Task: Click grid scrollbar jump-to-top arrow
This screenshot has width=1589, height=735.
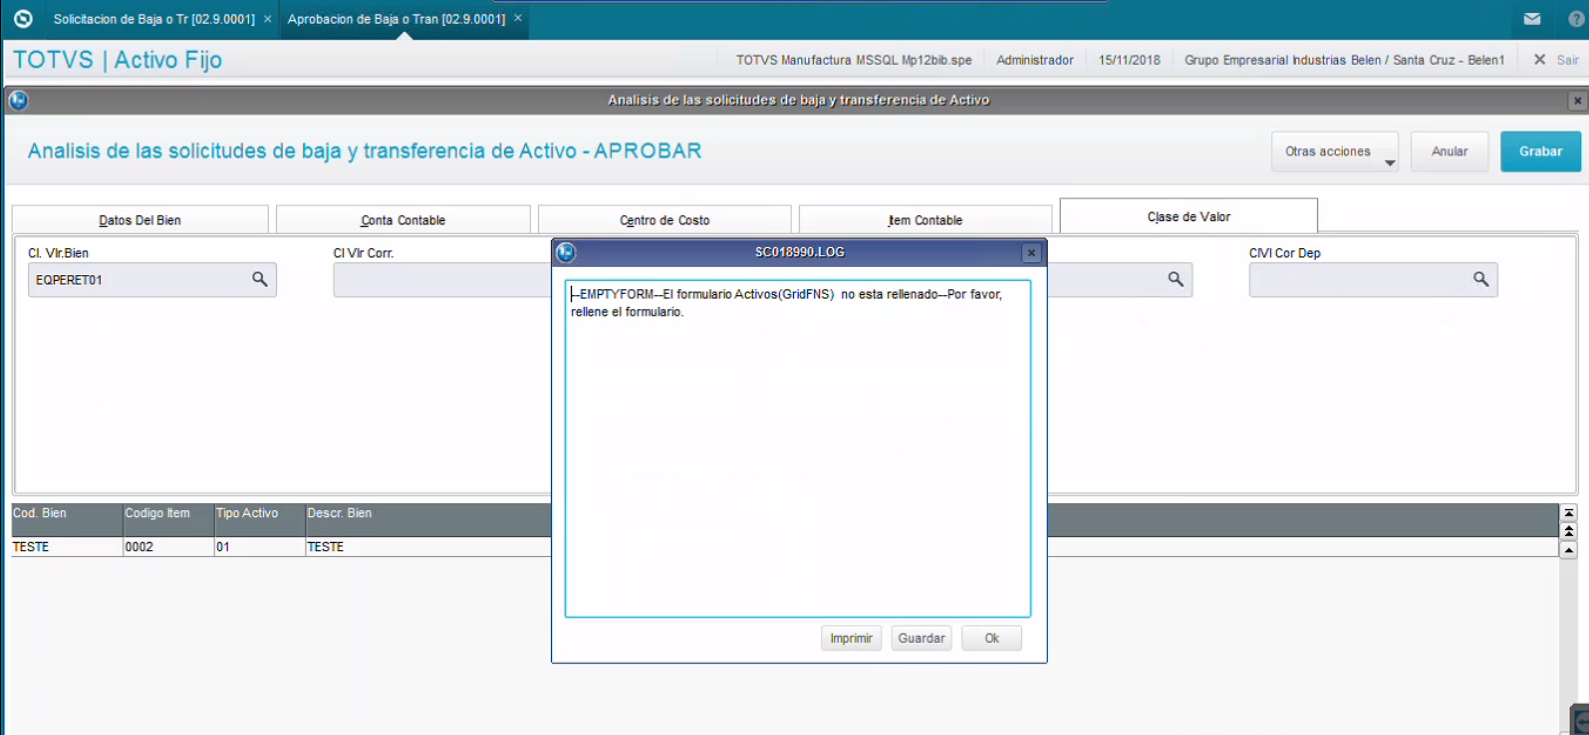Action: pyautogui.click(x=1569, y=513)
